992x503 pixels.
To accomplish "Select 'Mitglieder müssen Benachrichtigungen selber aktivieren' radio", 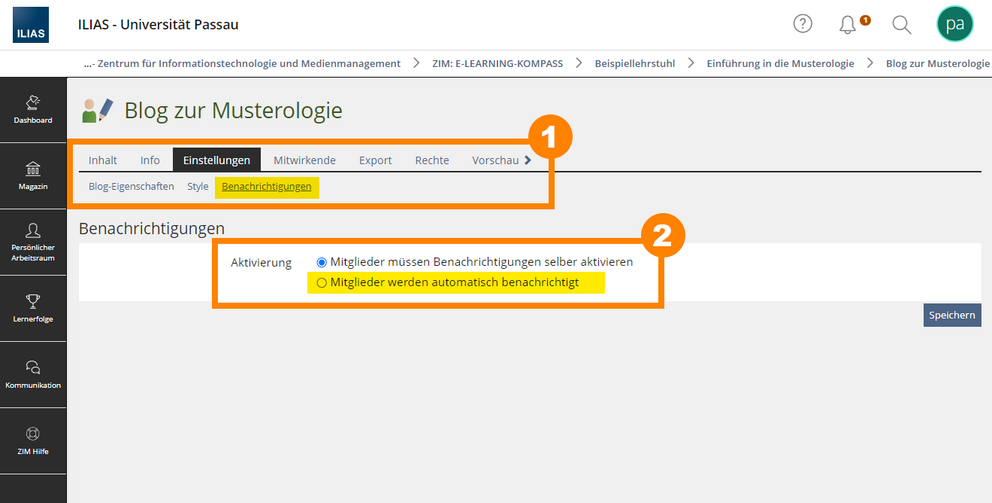I will point(321,262).
